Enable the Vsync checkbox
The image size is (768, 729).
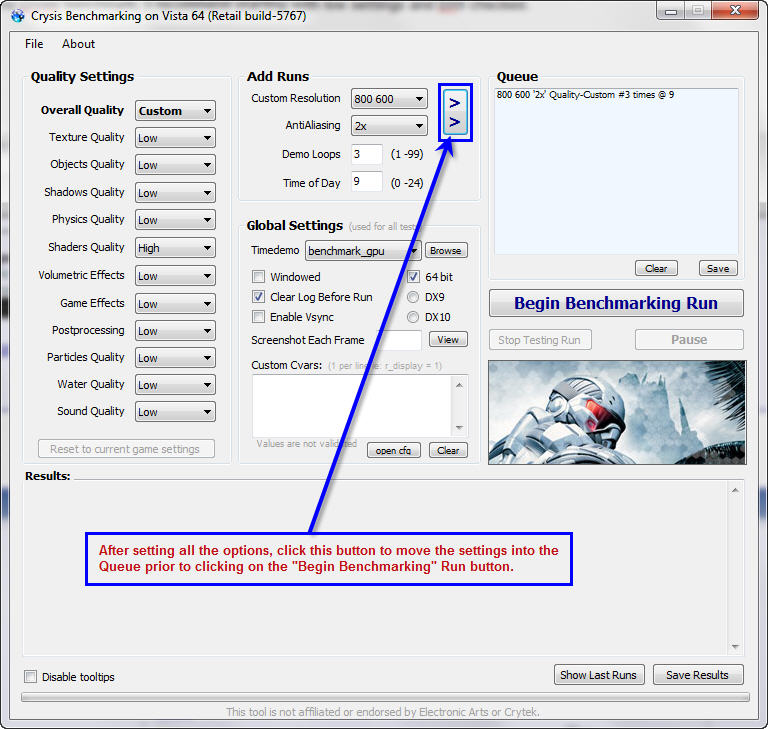point(259,317)
